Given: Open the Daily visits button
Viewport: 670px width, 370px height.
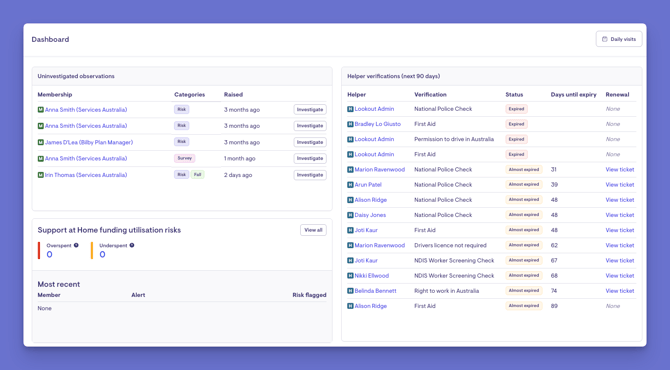Looking at the screenshot, I should click(619, 39).
